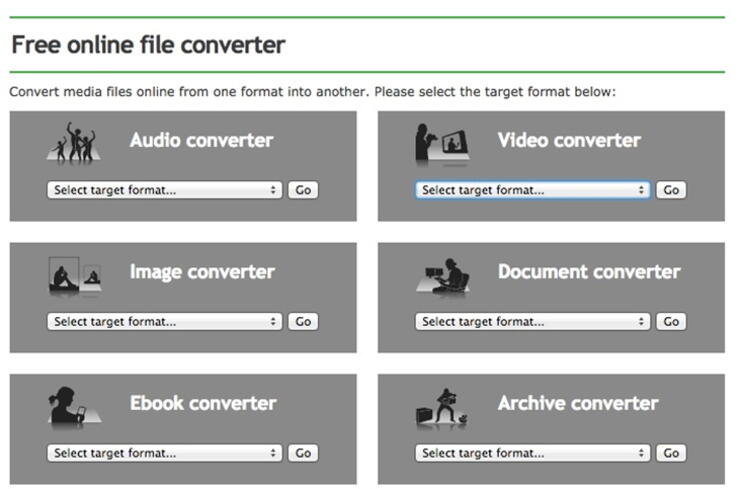Click the "Image converter" heading
The image size is (740, 489).
pyautogui.click(x=202, y=272)
